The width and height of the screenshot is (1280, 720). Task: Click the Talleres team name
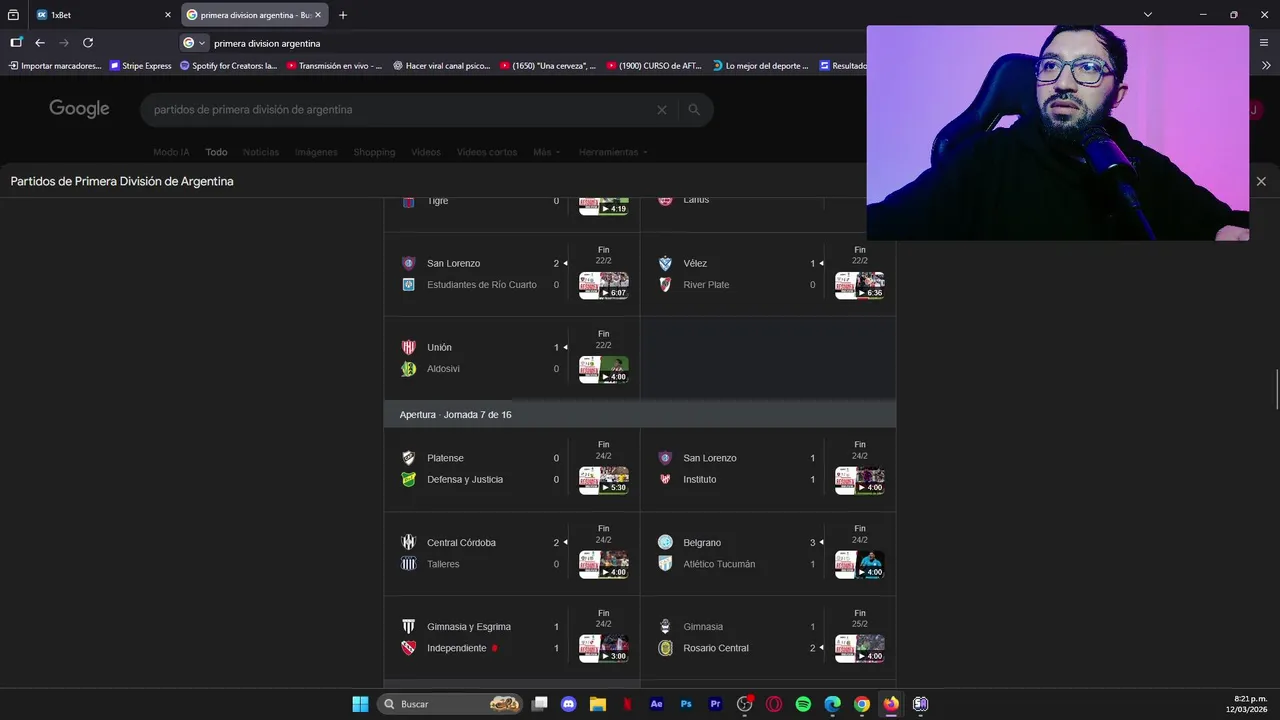[x=443, y=564]
